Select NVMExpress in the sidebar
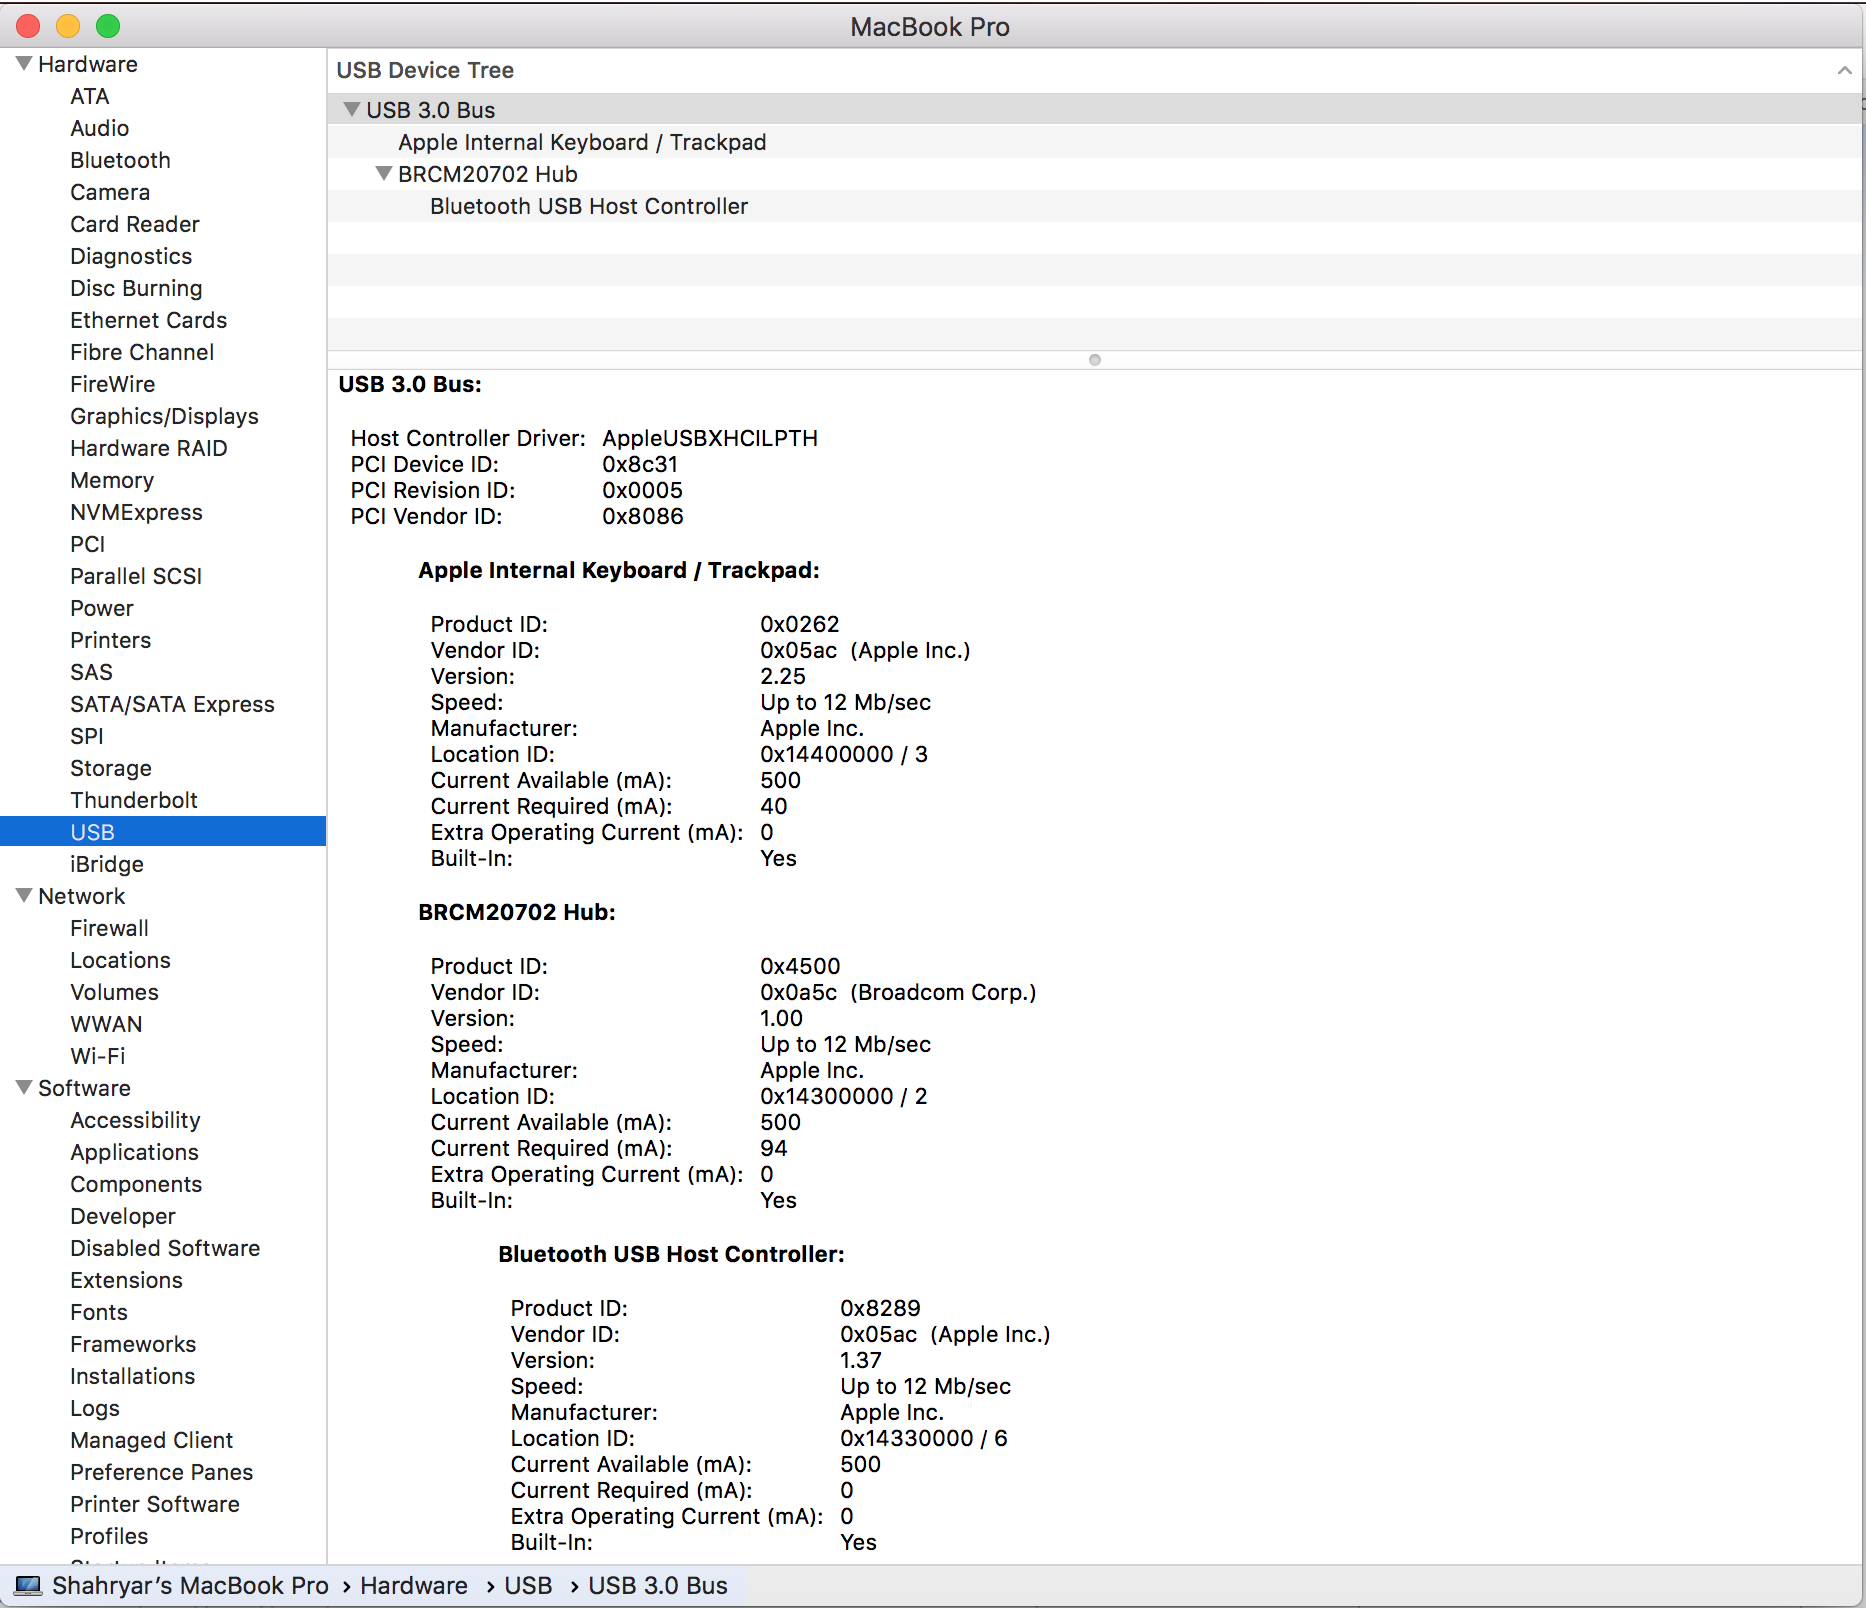This screenshot has height=1608, width=1866. [137, 512]
